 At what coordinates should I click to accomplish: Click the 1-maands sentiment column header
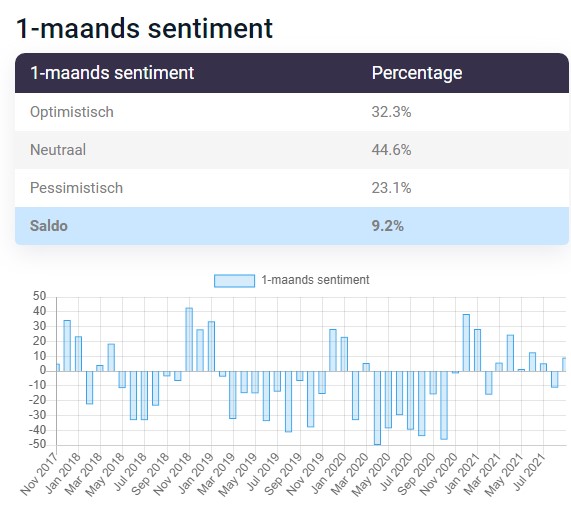point(112,73)
